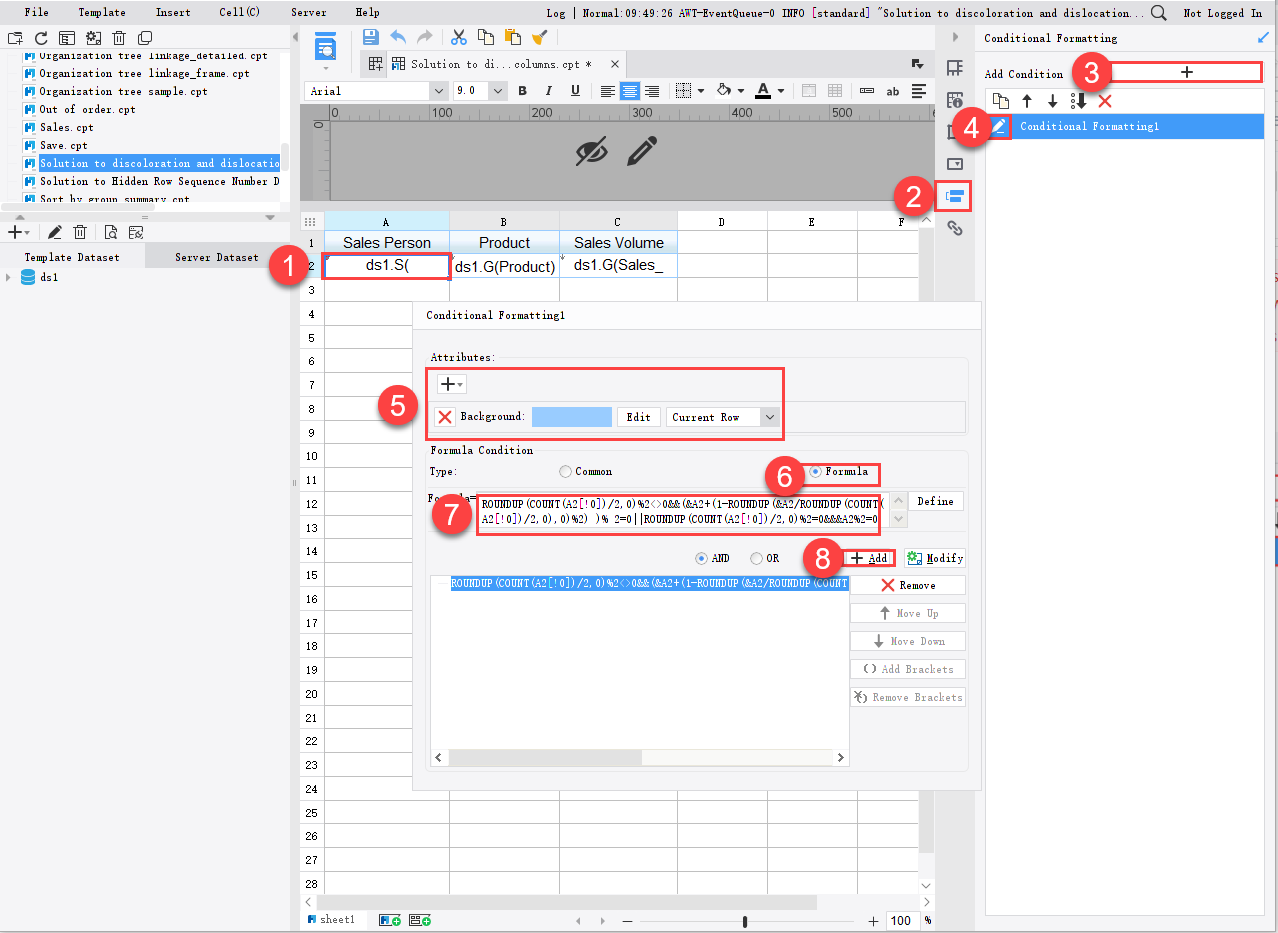Click the Scissors cut icon
This screenshot has width=1278, height=933.
click(x=458, y=37)
